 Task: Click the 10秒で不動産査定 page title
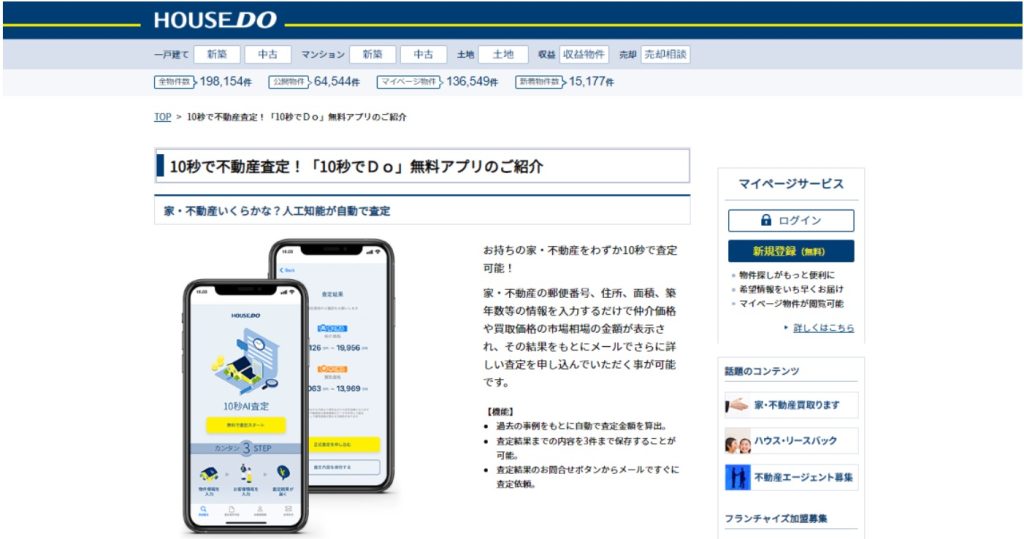pos(357,167)
